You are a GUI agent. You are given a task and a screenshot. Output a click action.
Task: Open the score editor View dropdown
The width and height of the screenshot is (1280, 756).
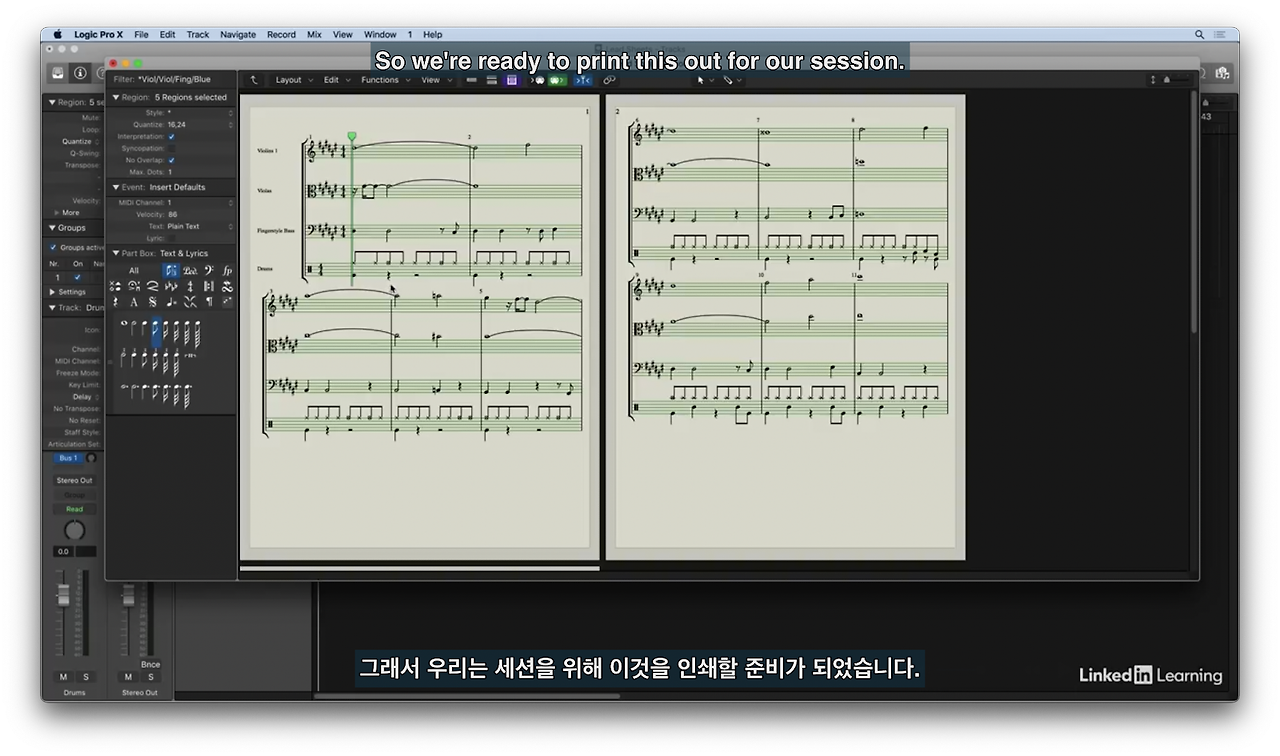(x=435, y=80)
